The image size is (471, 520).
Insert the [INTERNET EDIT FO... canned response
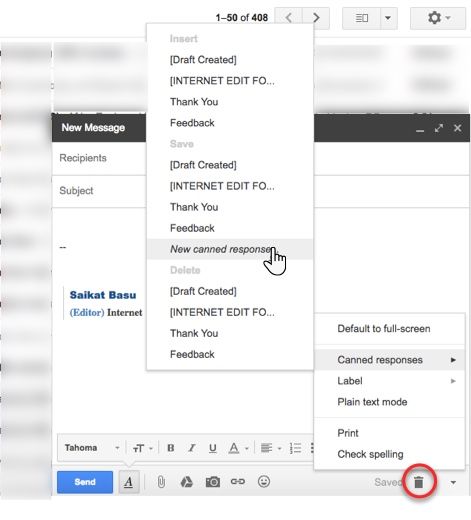230,81
